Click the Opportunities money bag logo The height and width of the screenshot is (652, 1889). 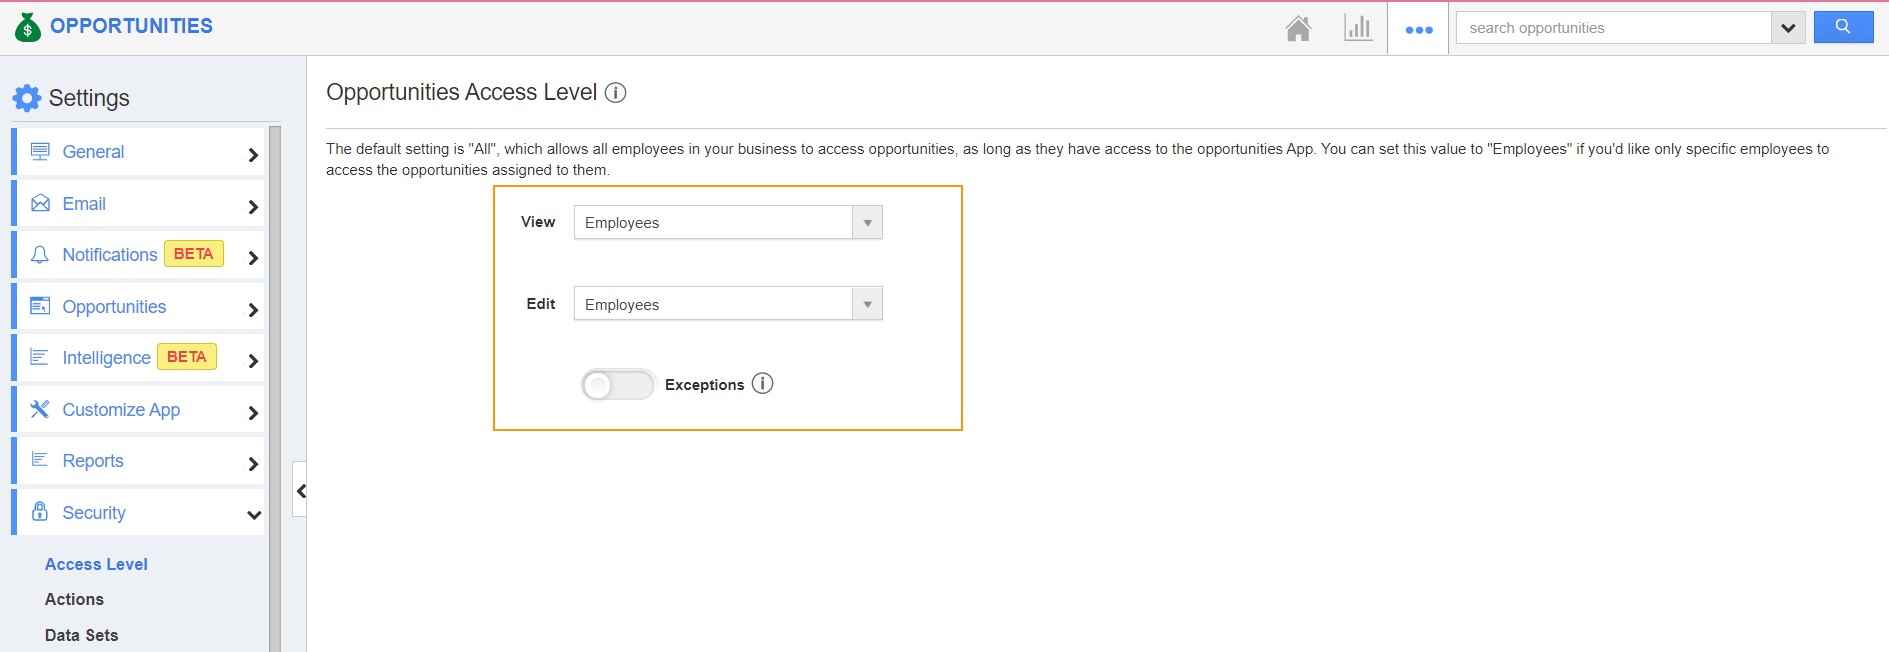coord(28,27)
